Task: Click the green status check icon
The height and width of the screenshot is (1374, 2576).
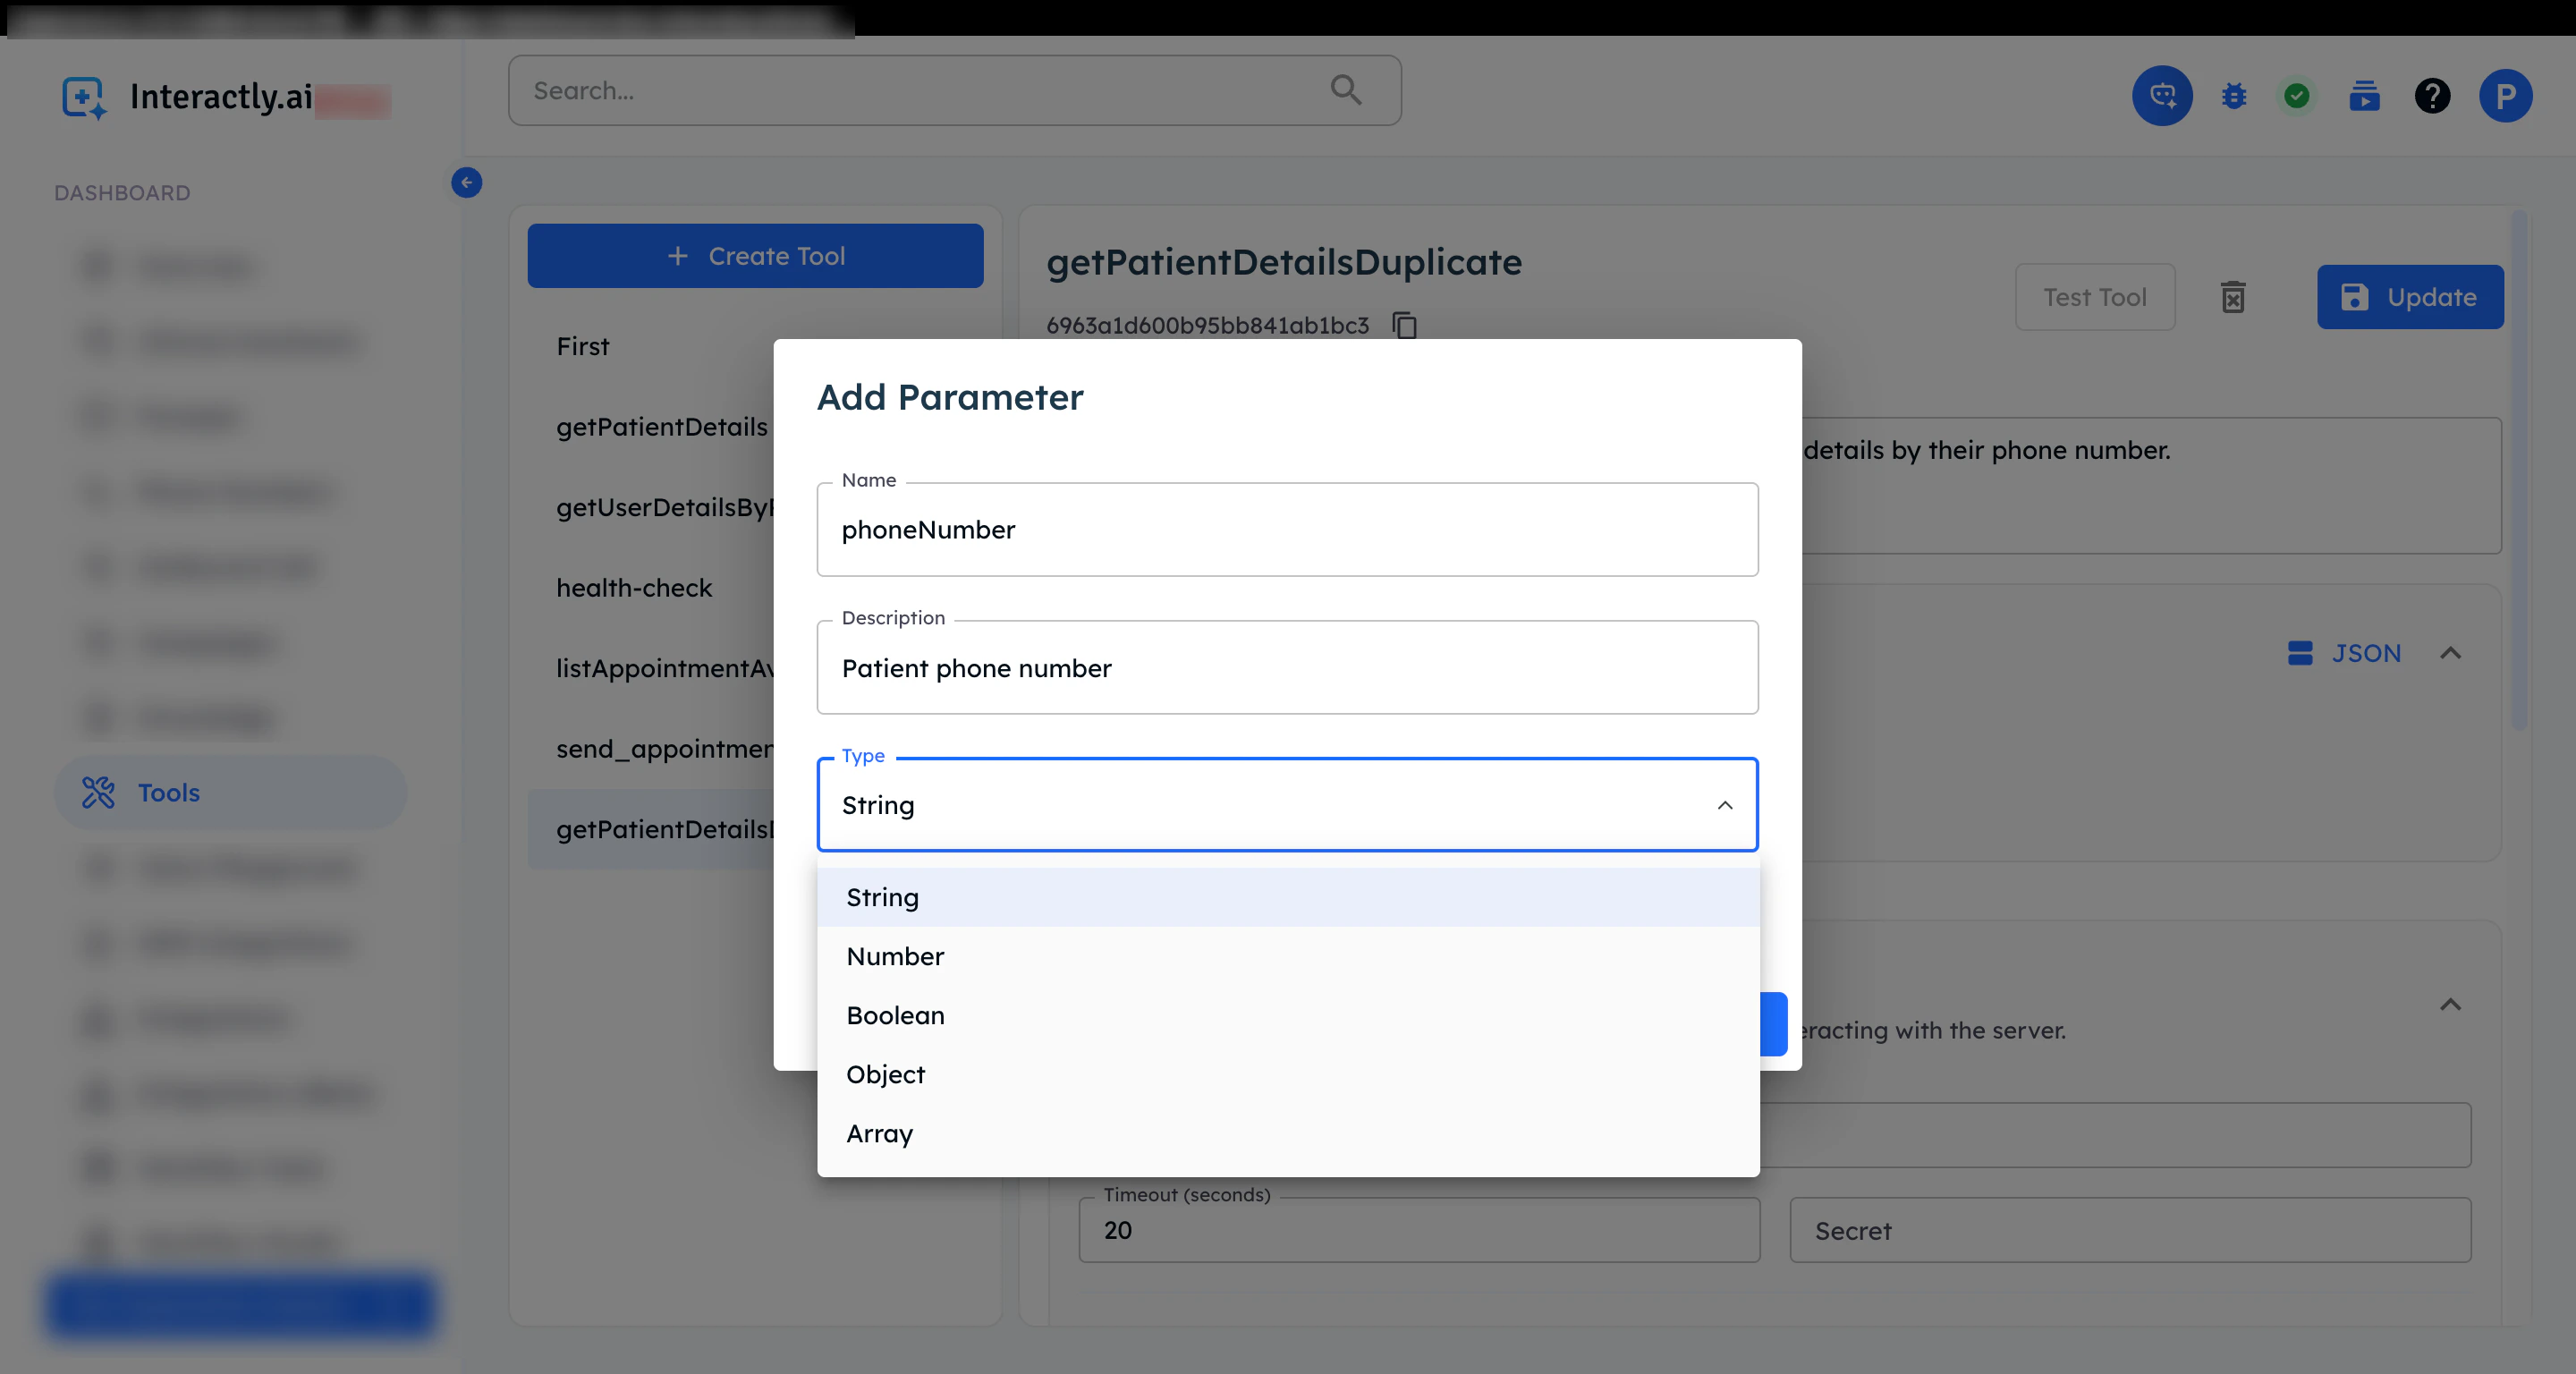Action: coord(2296,96)
